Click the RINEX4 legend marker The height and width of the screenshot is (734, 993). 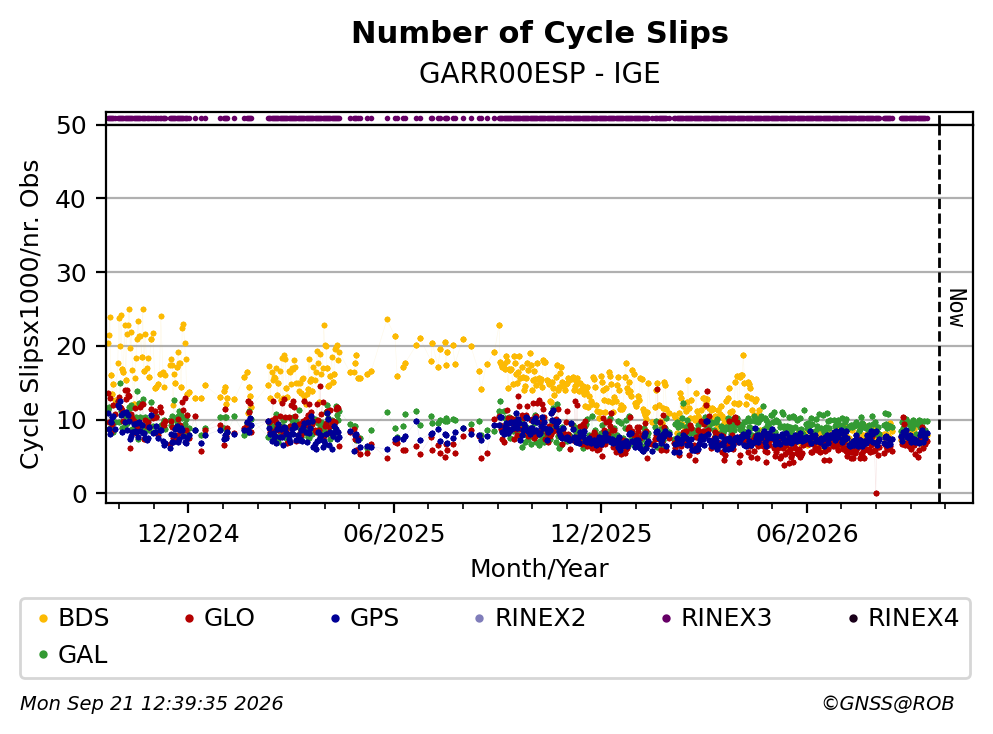(852, 618)
